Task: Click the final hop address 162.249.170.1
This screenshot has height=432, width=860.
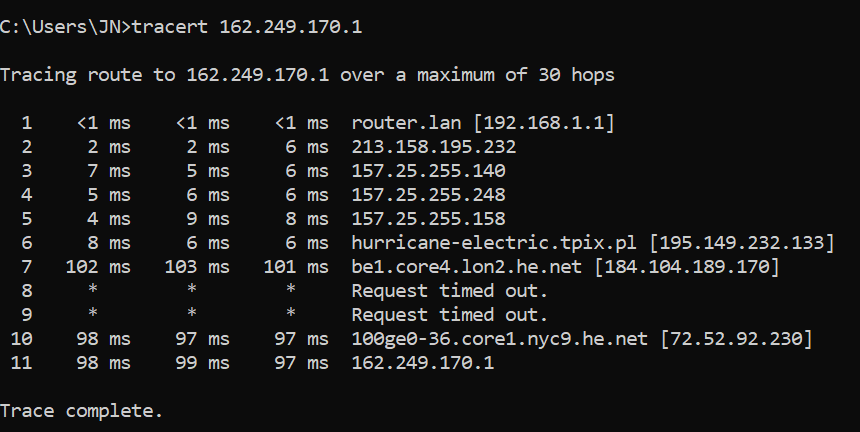Action: pos(423,363)
